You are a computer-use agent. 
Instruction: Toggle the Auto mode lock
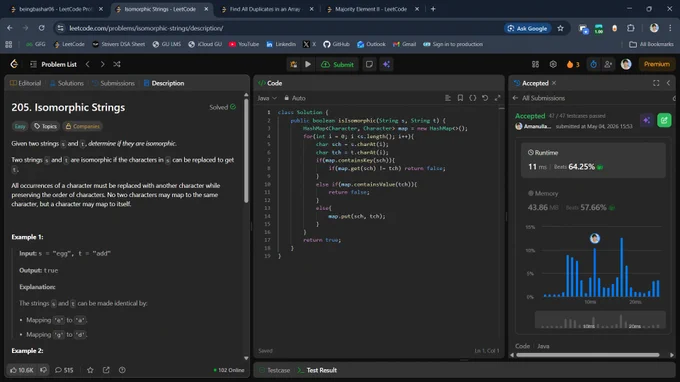(x=294, y=98)
